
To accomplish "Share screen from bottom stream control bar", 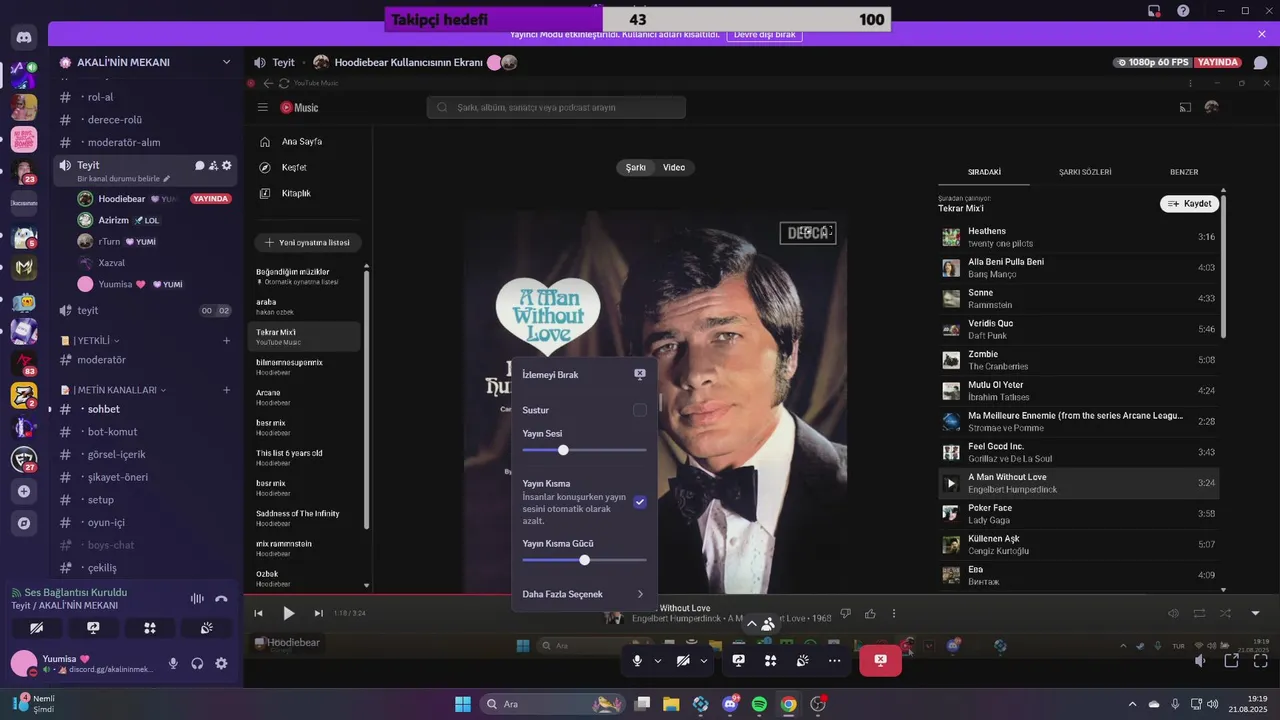I will [x=739, y=660].
